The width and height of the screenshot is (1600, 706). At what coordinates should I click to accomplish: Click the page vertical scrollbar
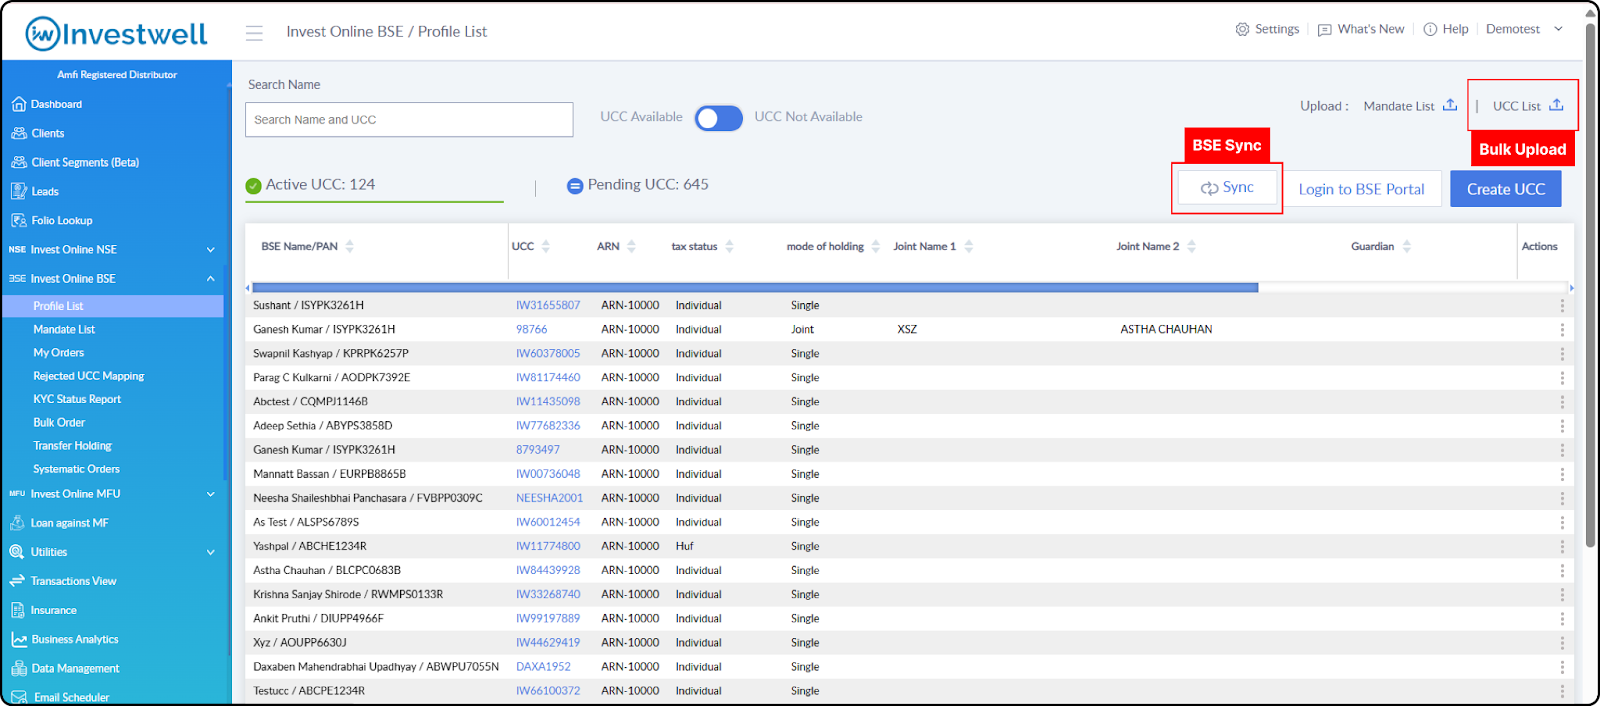[x=1591, y=284]
